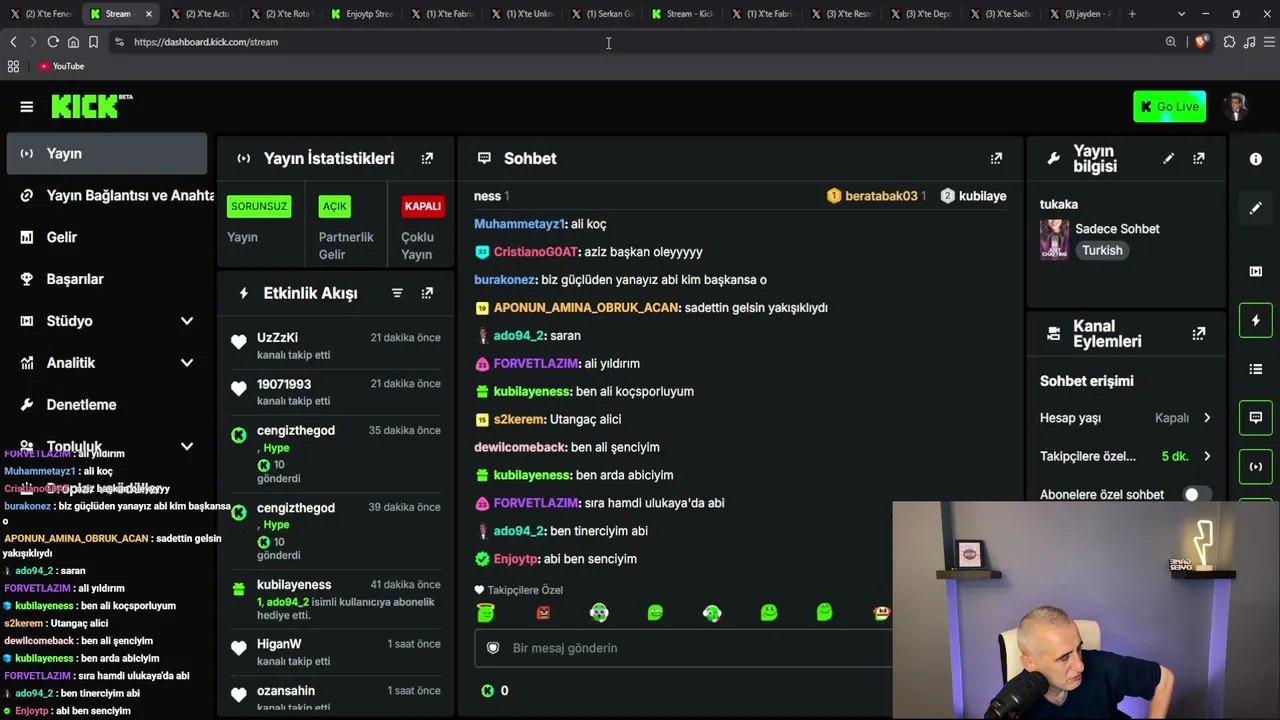The image size is (1280, 720).
Task: Open HiganW follow event
Action: tap(335, 652)
